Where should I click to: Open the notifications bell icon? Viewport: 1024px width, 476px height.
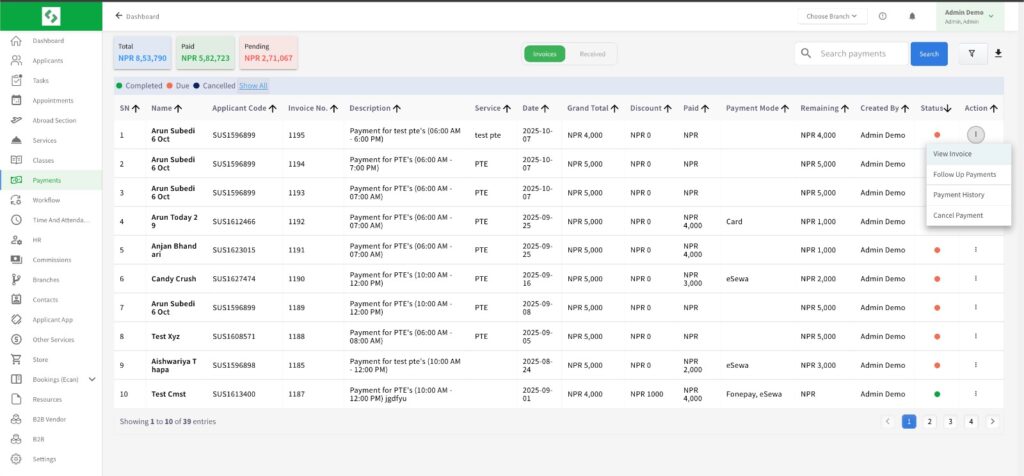(x=912, y=16)
